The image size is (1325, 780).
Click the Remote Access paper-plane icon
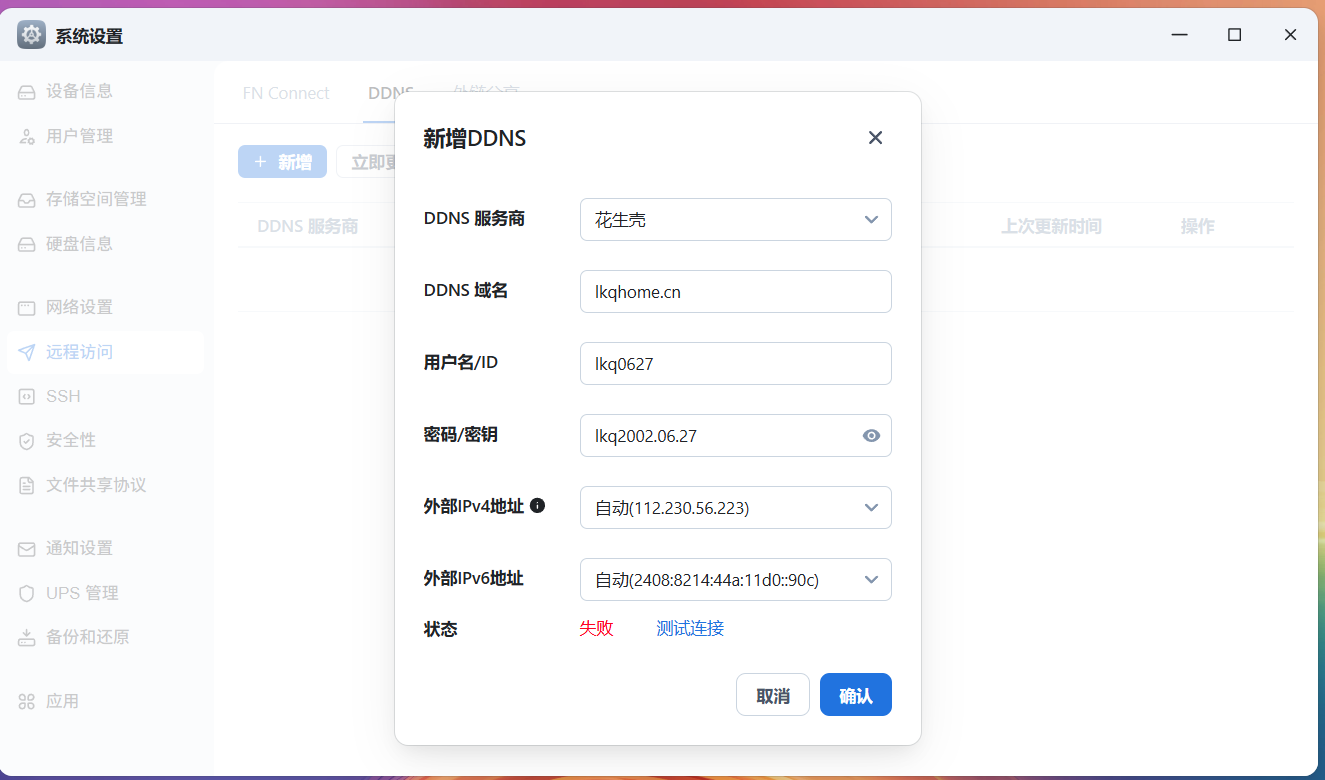(x=27, y=352)
